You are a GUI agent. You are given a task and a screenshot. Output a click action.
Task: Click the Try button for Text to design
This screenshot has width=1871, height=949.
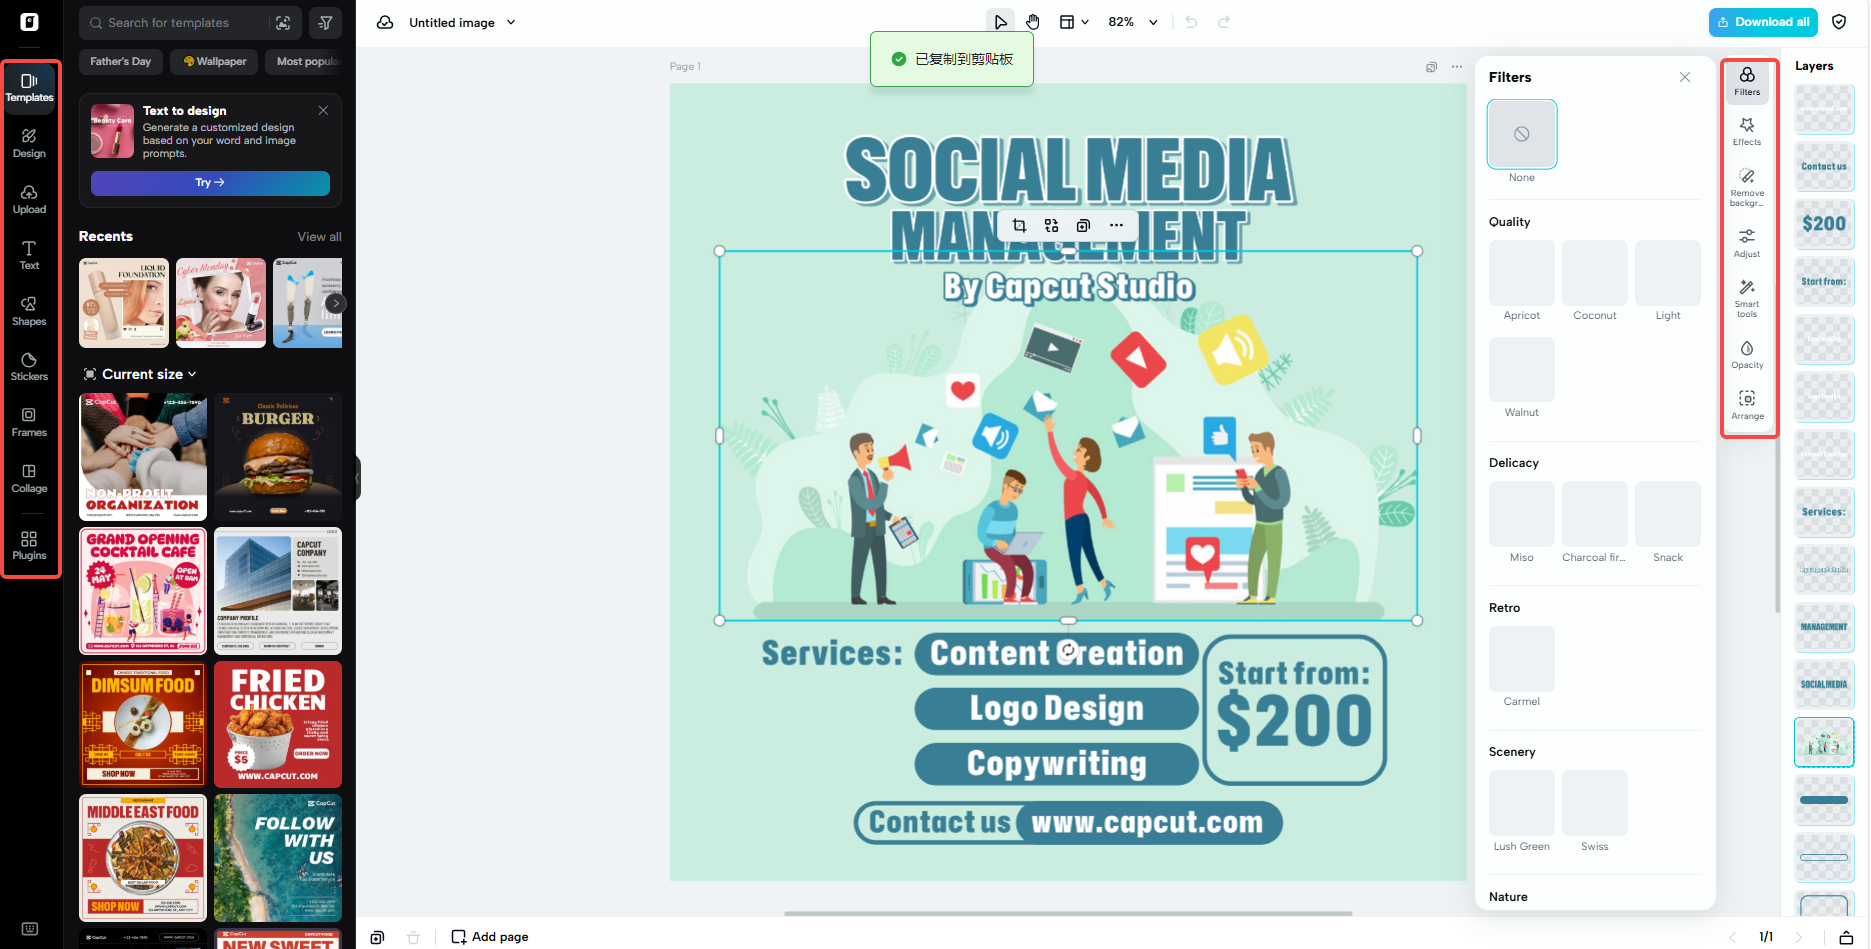click(210, 183)
